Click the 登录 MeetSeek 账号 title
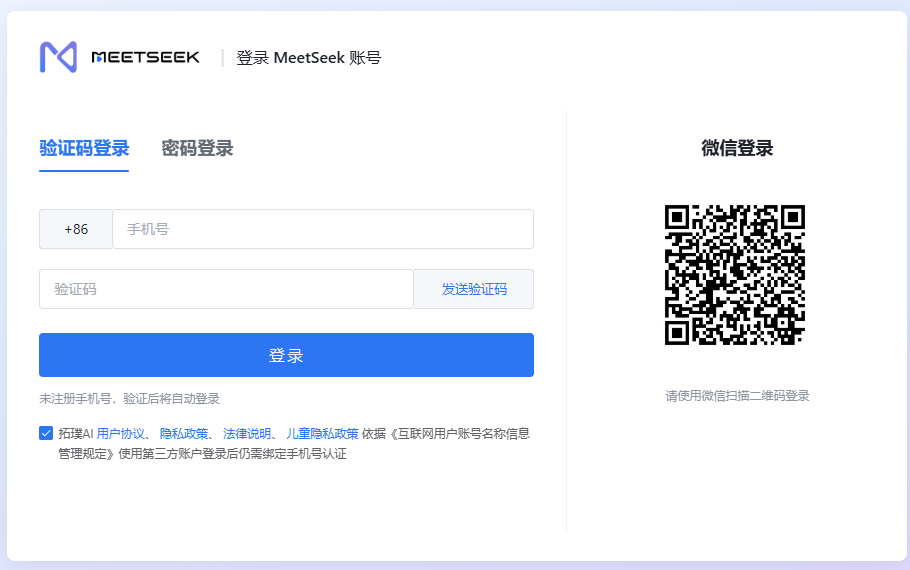 tap(309, 57)
